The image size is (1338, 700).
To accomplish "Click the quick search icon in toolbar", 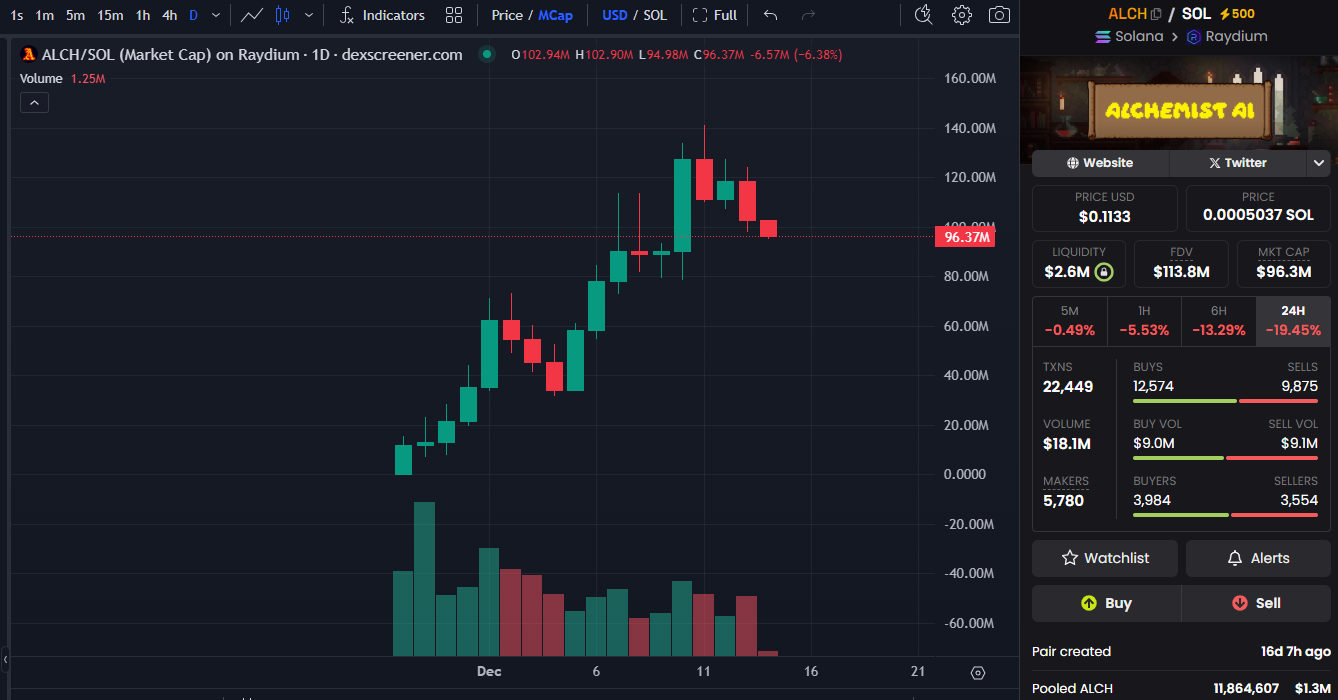I will [x=924, y=15].
